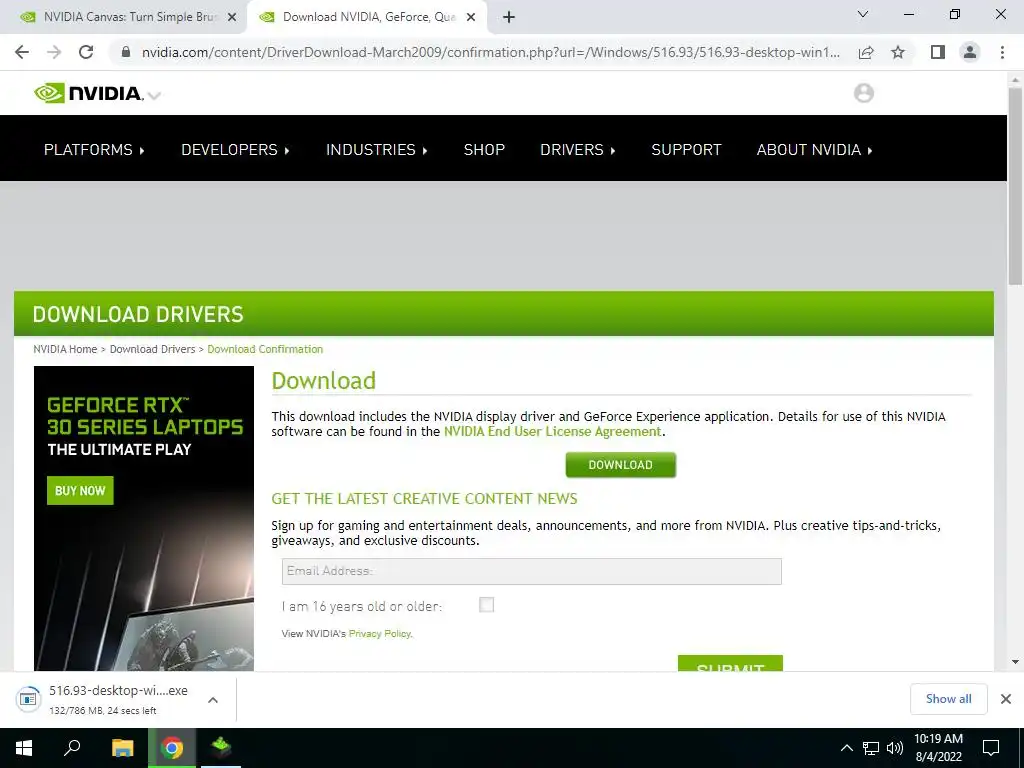Viewport: 1024px width, 768px height.
Task: Click the downloaded exe file icon
Action: [28, 699]
